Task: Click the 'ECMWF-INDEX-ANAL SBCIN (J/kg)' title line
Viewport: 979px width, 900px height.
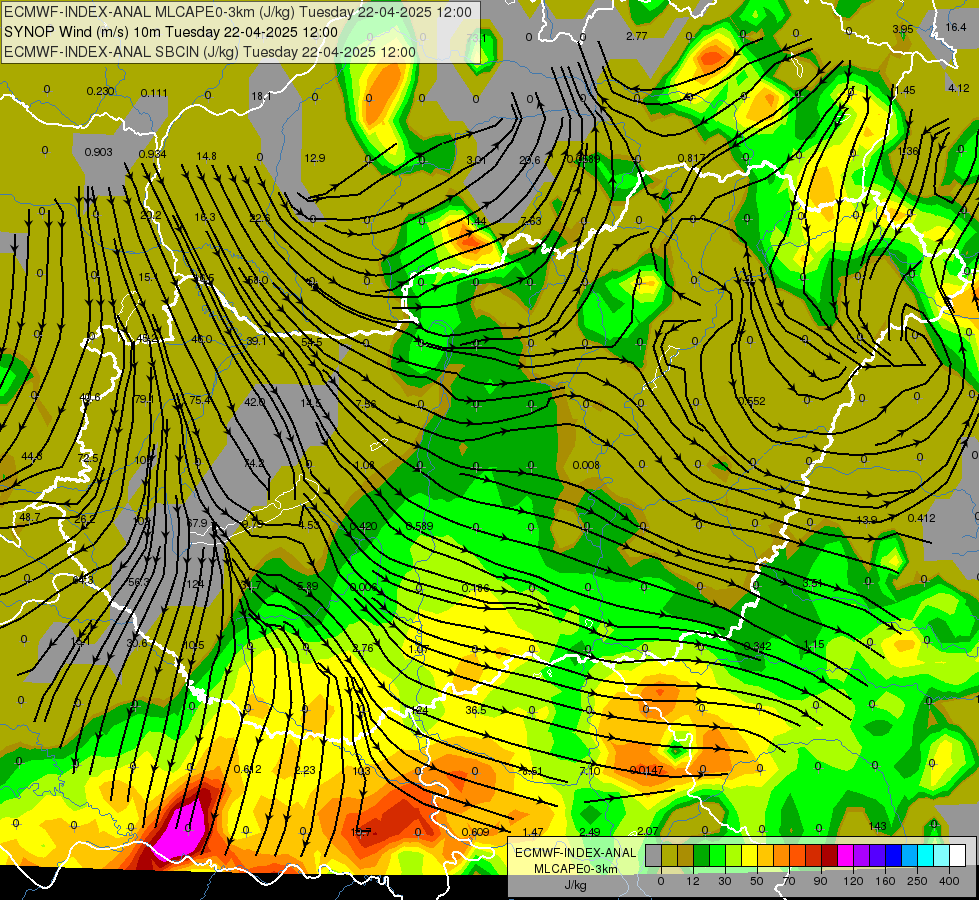Action: tap(121, 52)
